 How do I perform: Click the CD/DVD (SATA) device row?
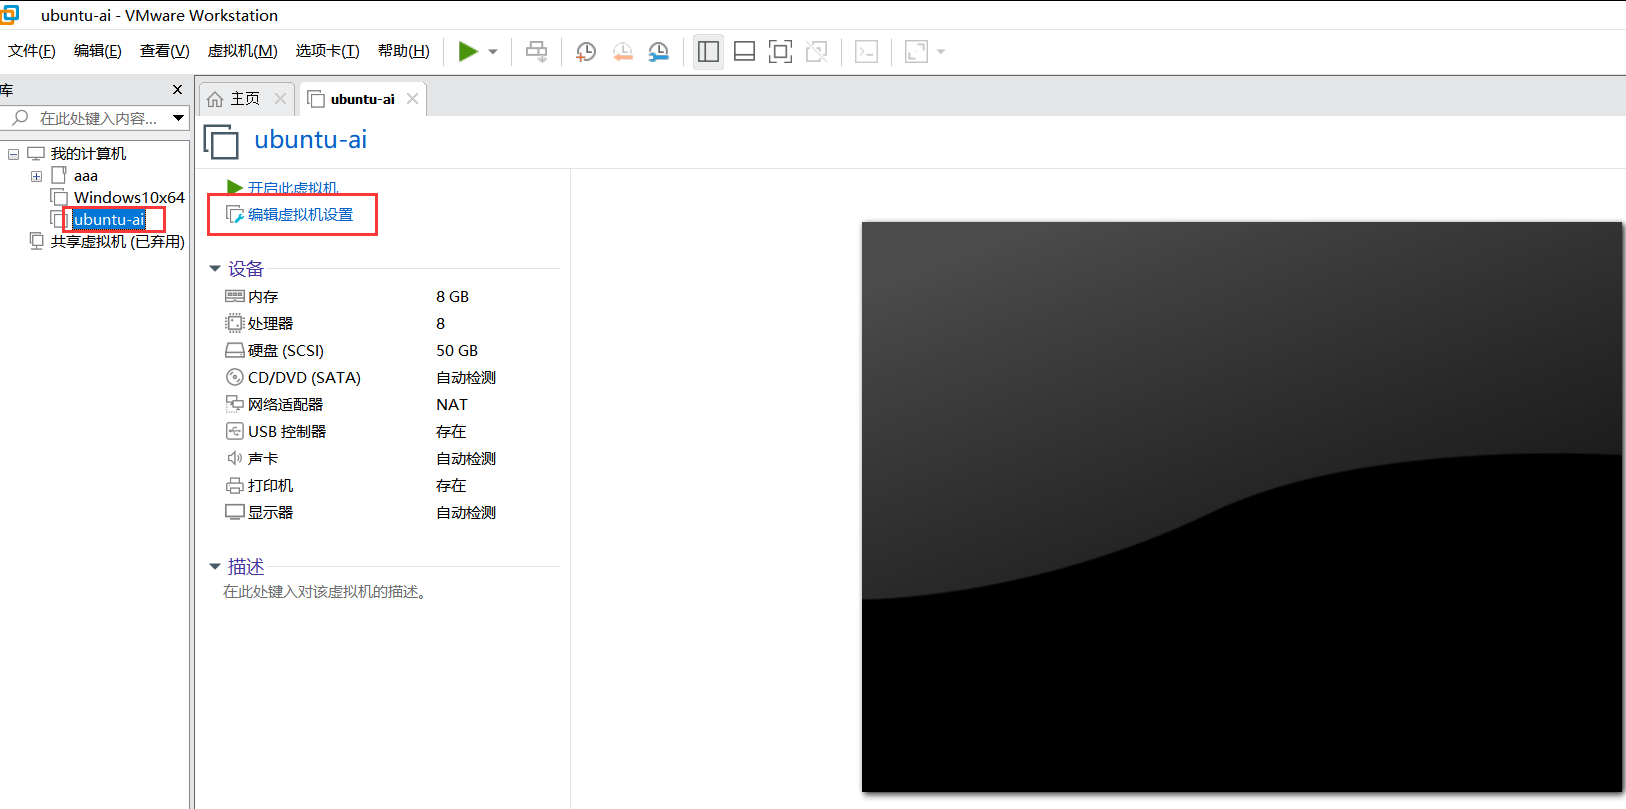(391, 378)
